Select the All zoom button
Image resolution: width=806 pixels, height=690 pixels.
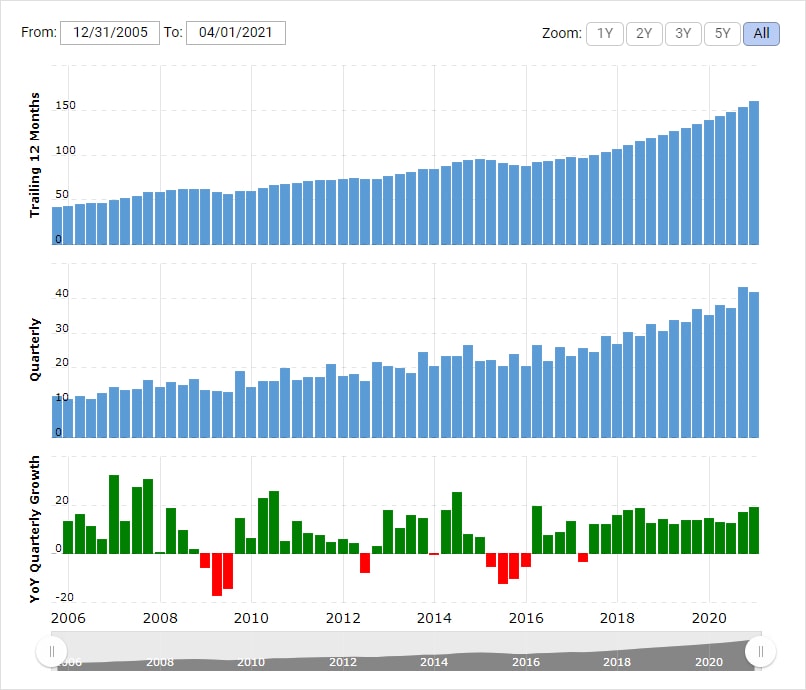[761, 33]
